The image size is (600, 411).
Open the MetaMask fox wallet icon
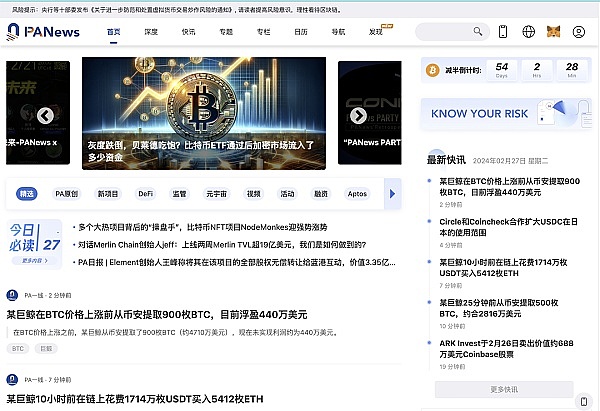coord(553,32)
